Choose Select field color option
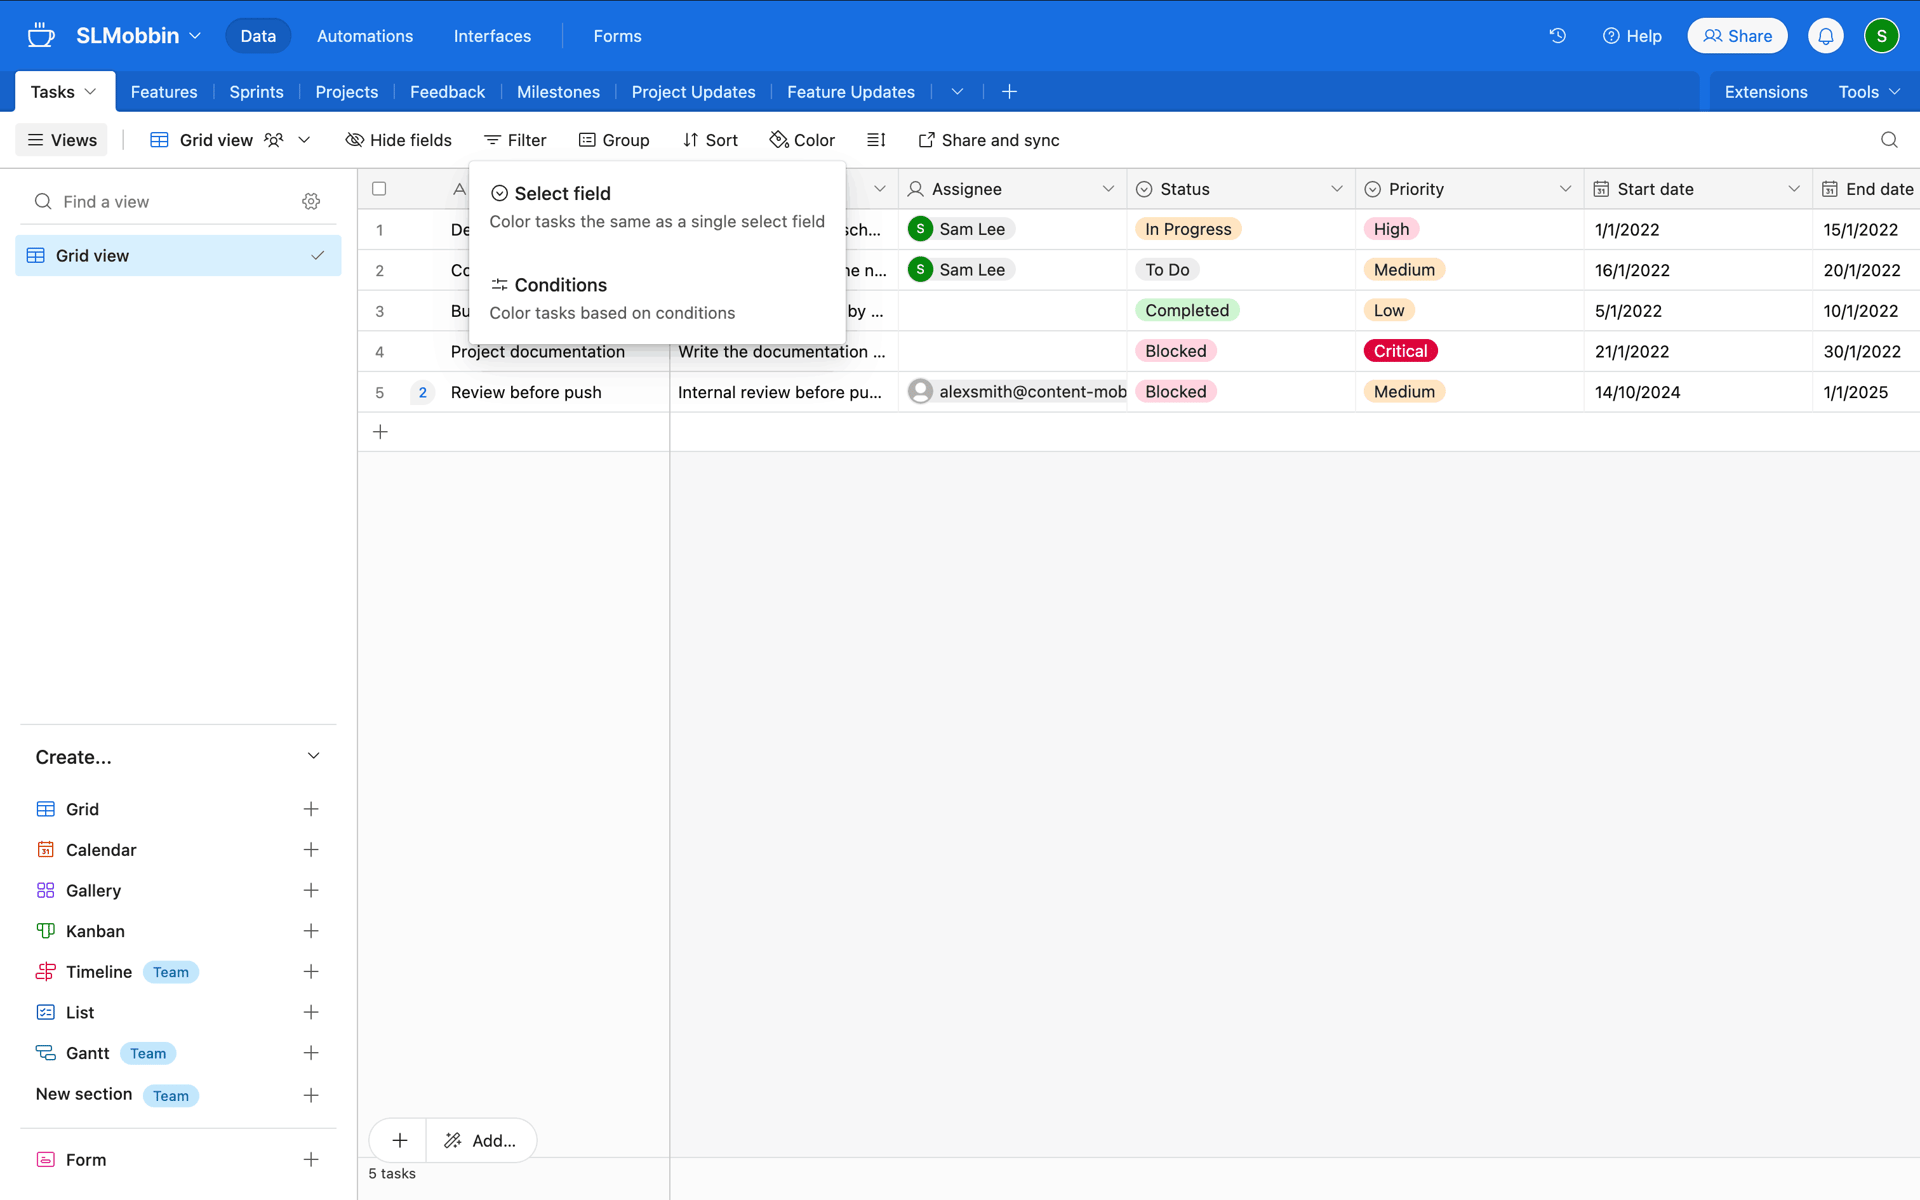This screenshot has width=1920, height=1200. (657, 207)
